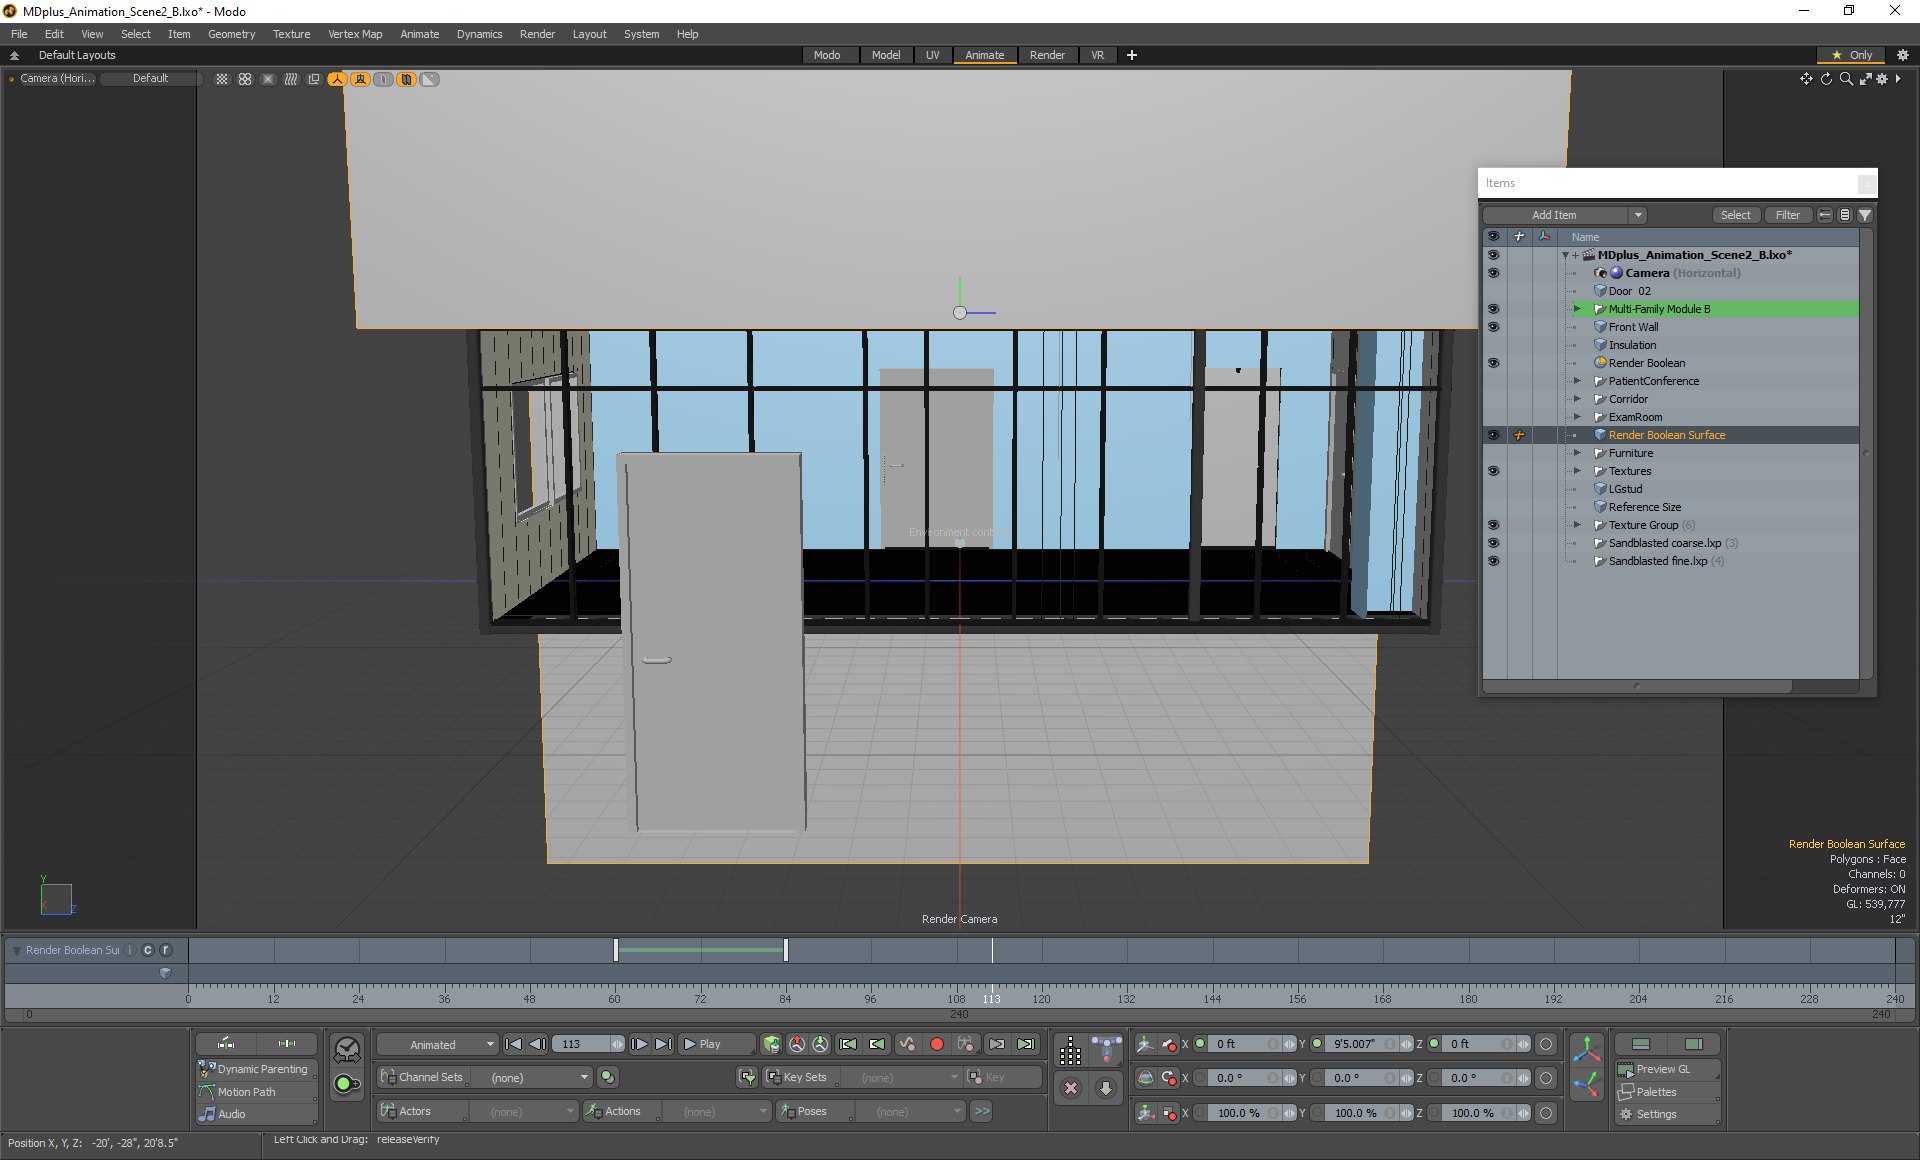Open the Dynamic Parenting tool

coord(262,1069)
